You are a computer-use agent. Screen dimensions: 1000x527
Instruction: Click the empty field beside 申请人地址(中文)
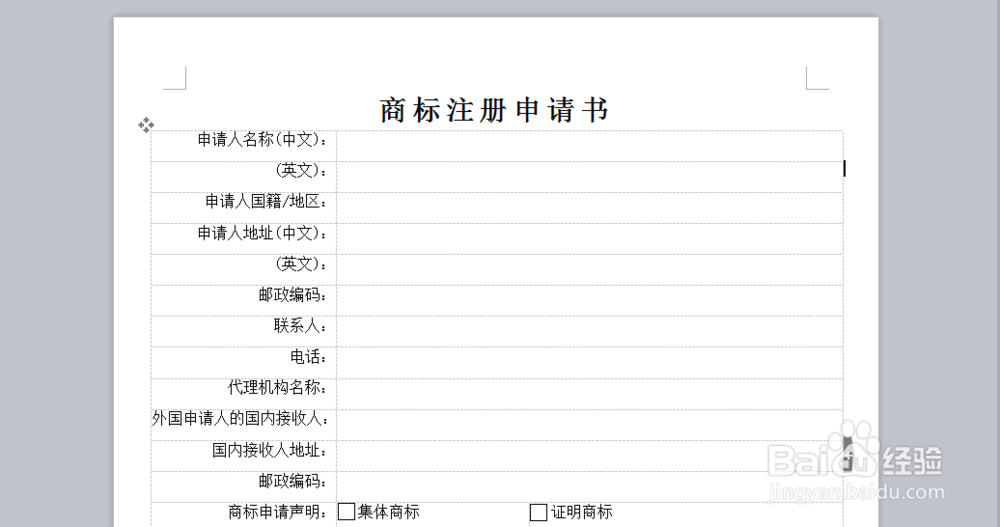click(590, 239)
